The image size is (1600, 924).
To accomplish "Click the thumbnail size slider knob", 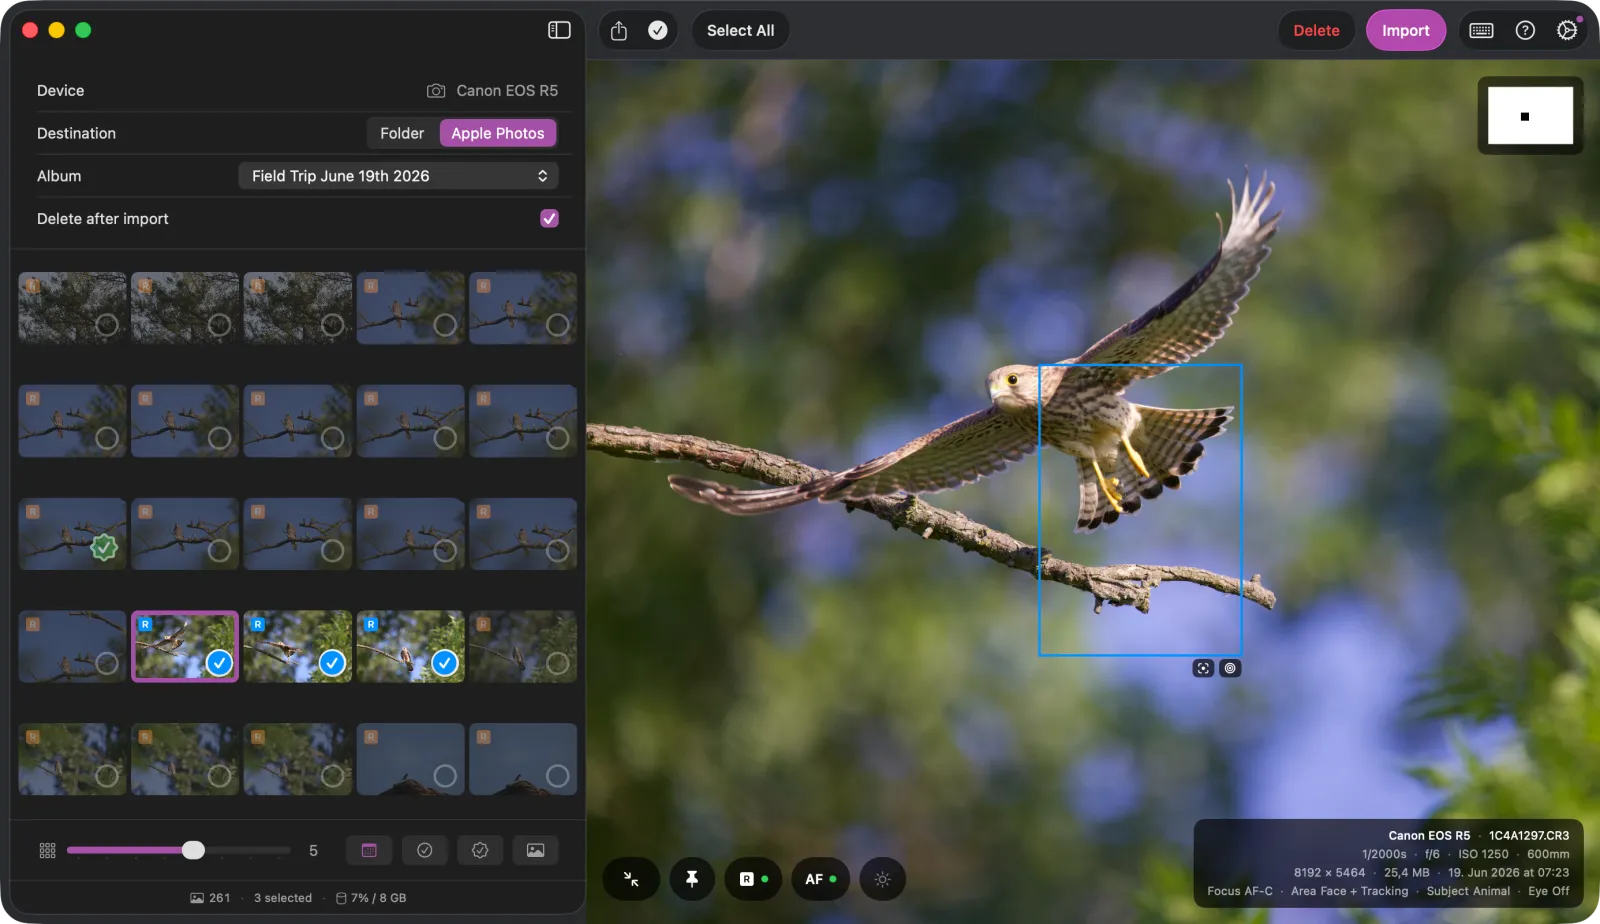I will click(x=193, y=850).
